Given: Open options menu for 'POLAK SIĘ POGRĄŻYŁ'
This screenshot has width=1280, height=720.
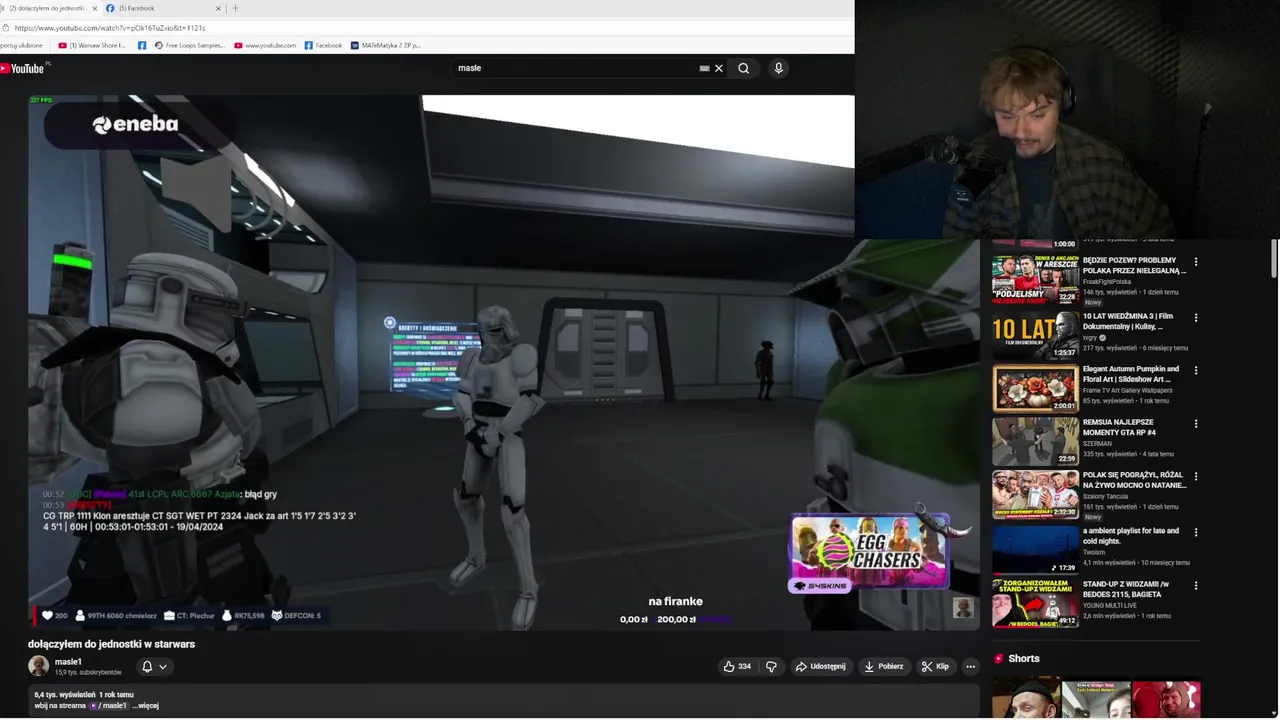Looking at the screenshot, I should click(x=1195, y=476).
